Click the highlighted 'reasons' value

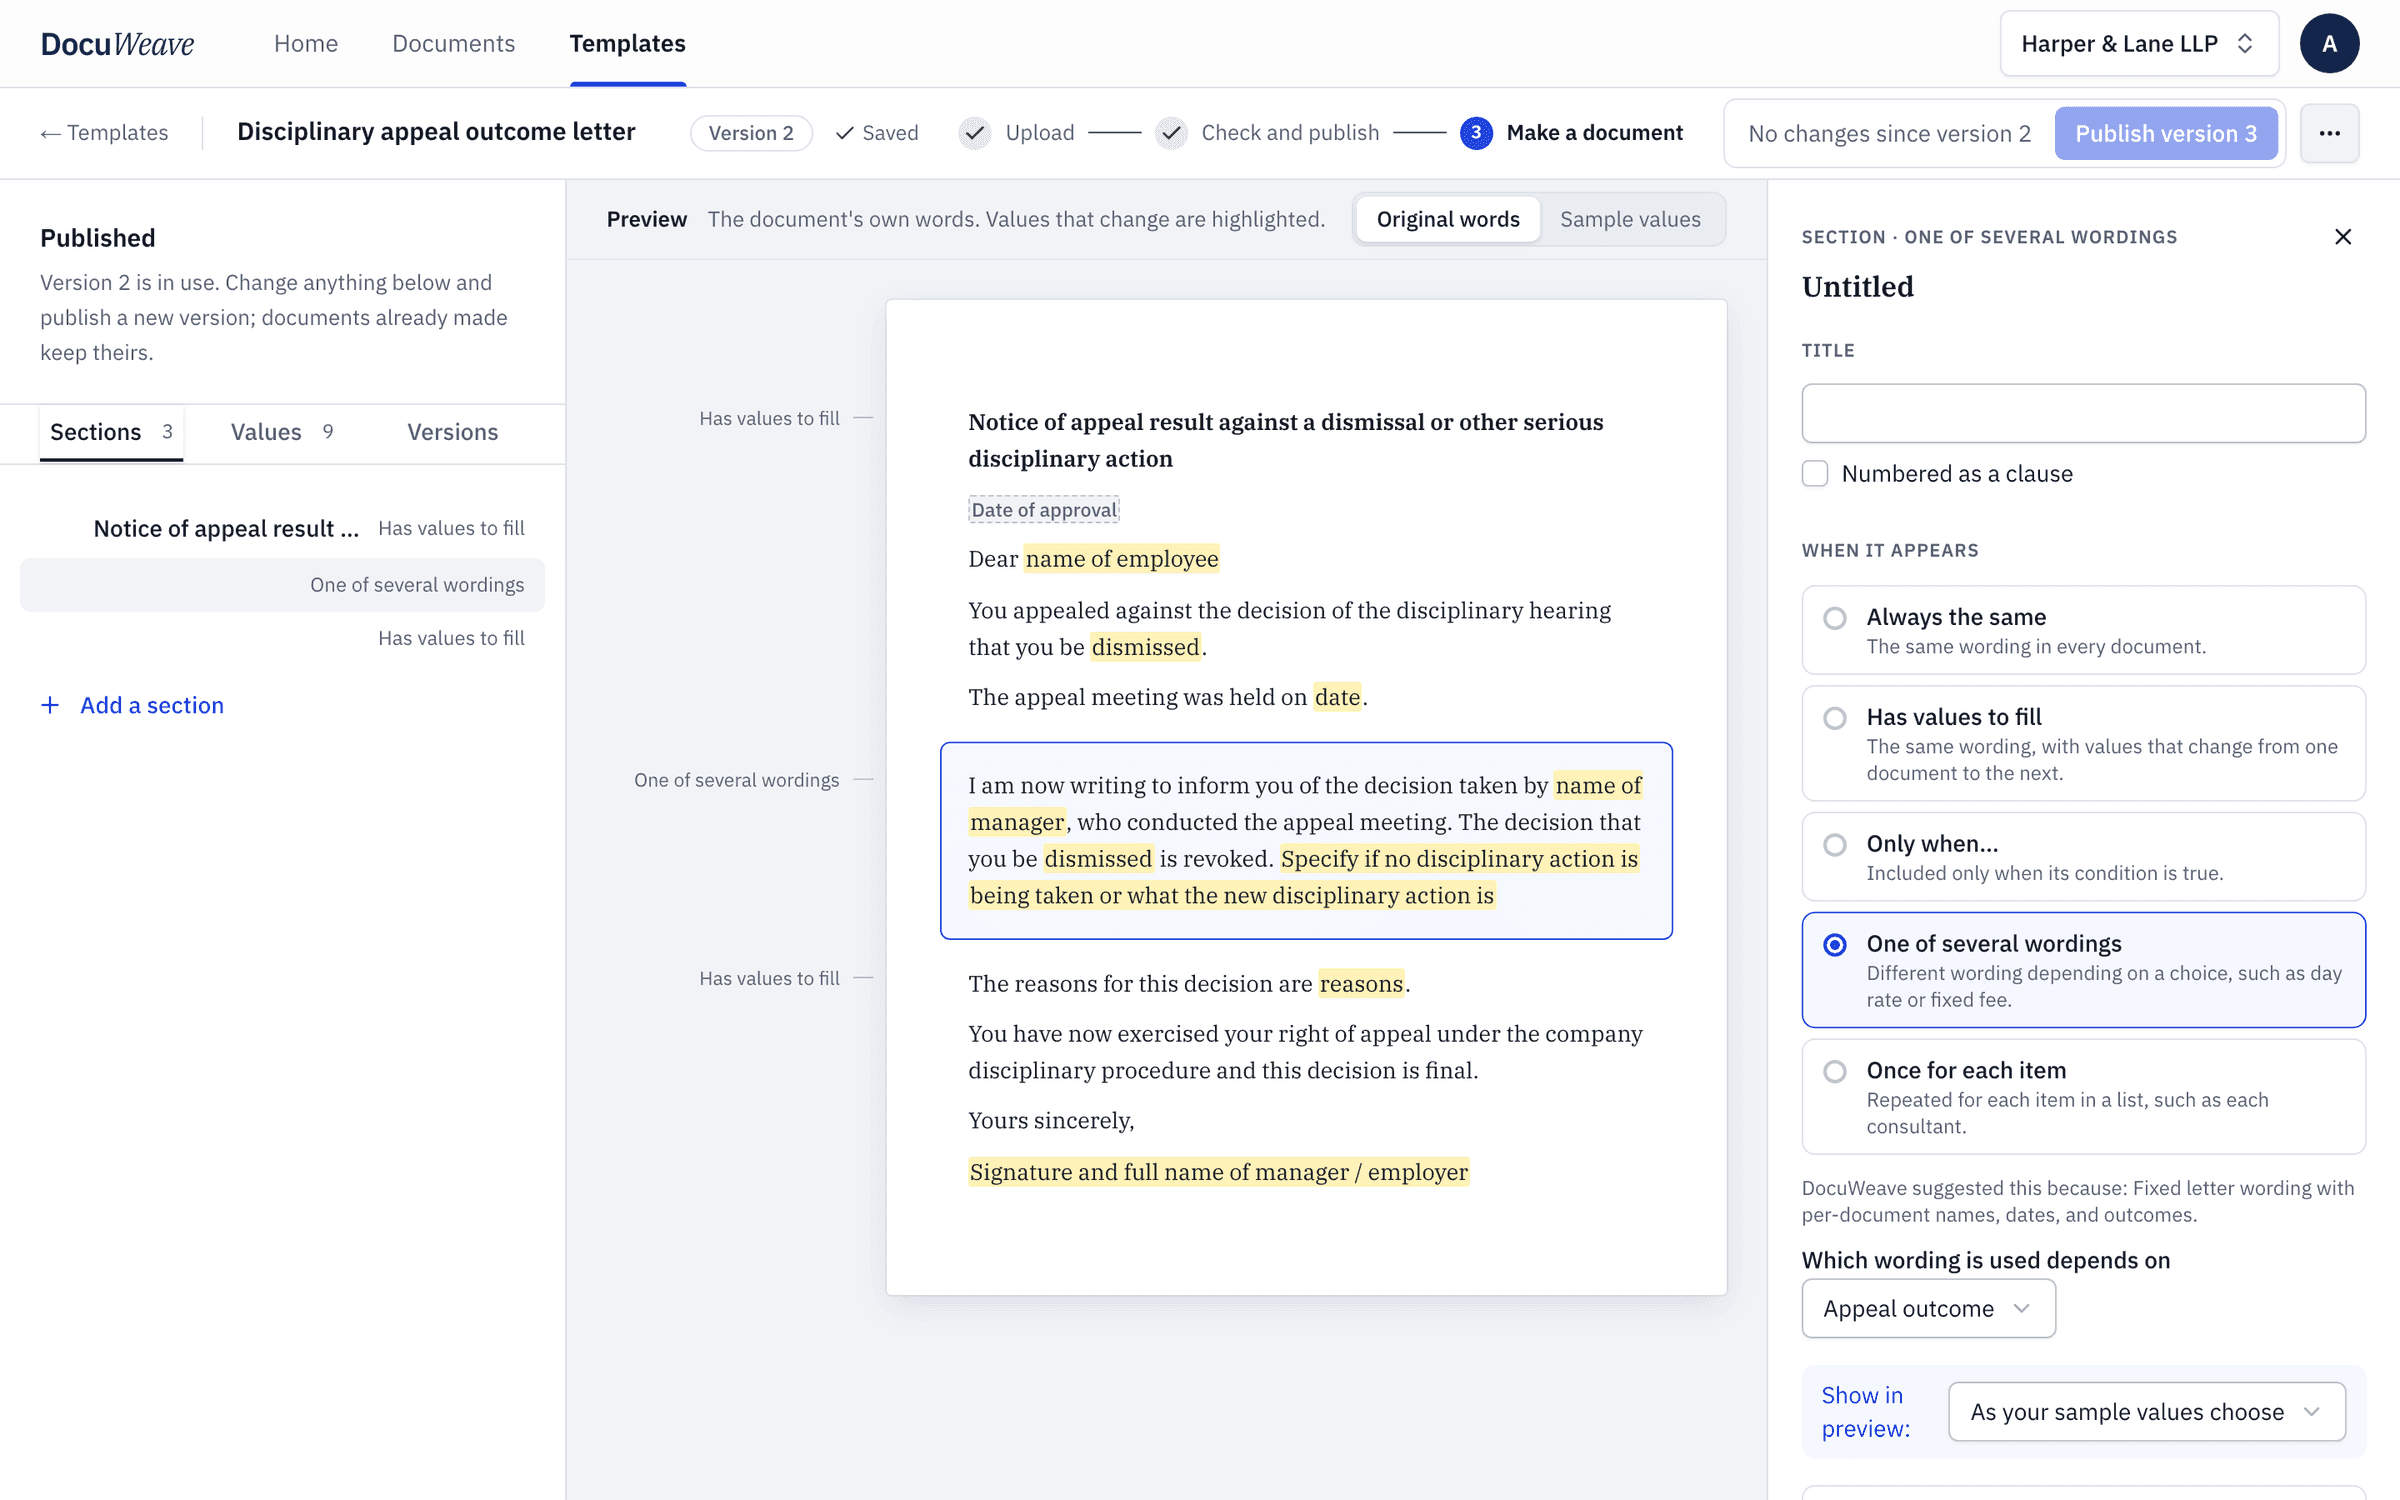pyautogui.click(x=1361, y=984)
